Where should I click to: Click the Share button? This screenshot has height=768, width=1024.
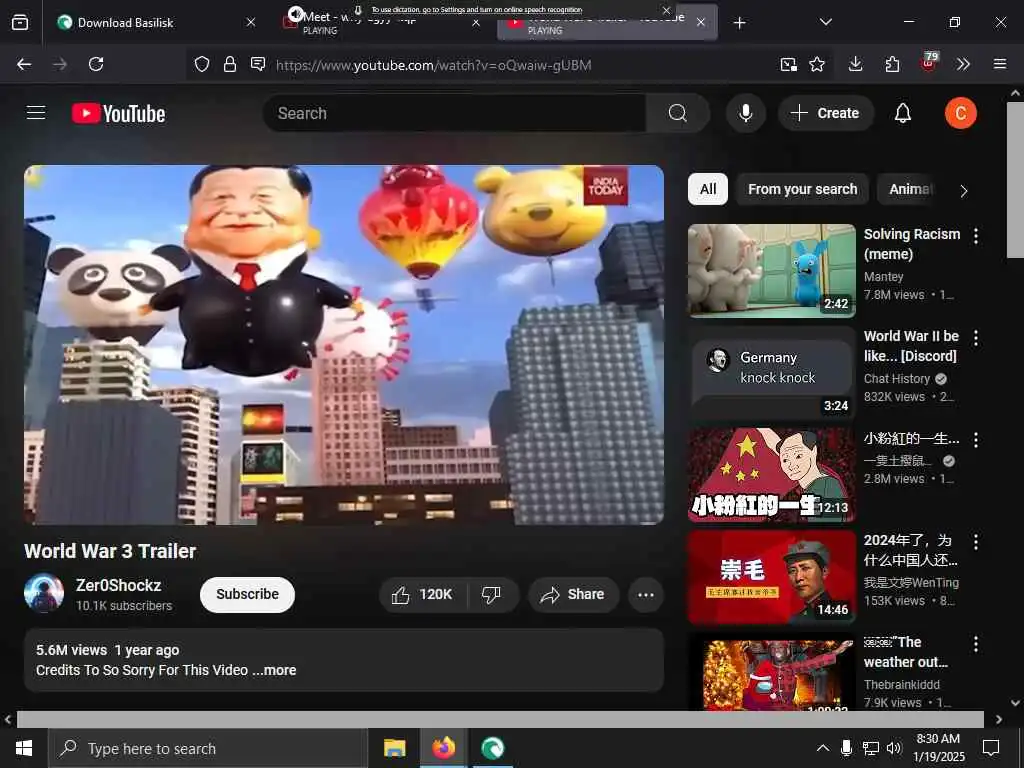(x=573, y=594)
